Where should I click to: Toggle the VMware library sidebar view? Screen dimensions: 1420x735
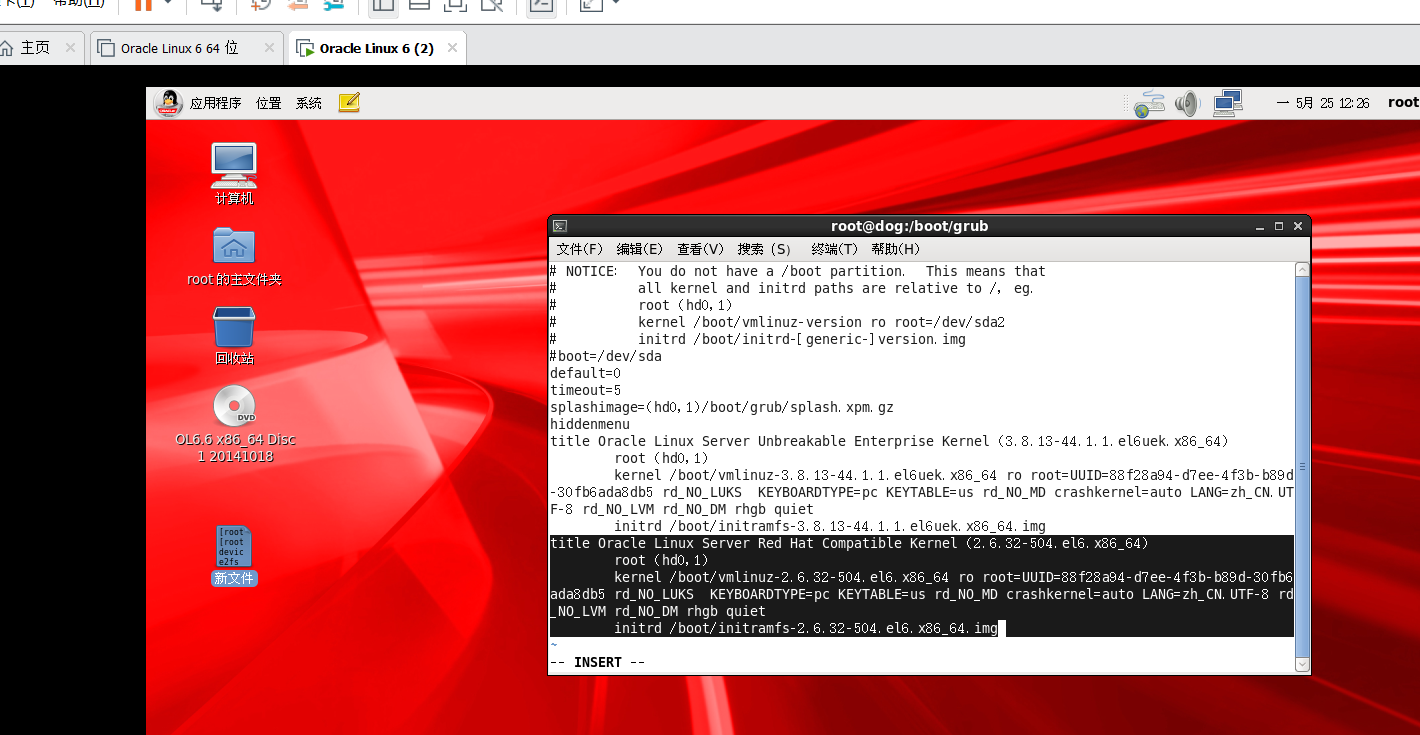(383, 7)
